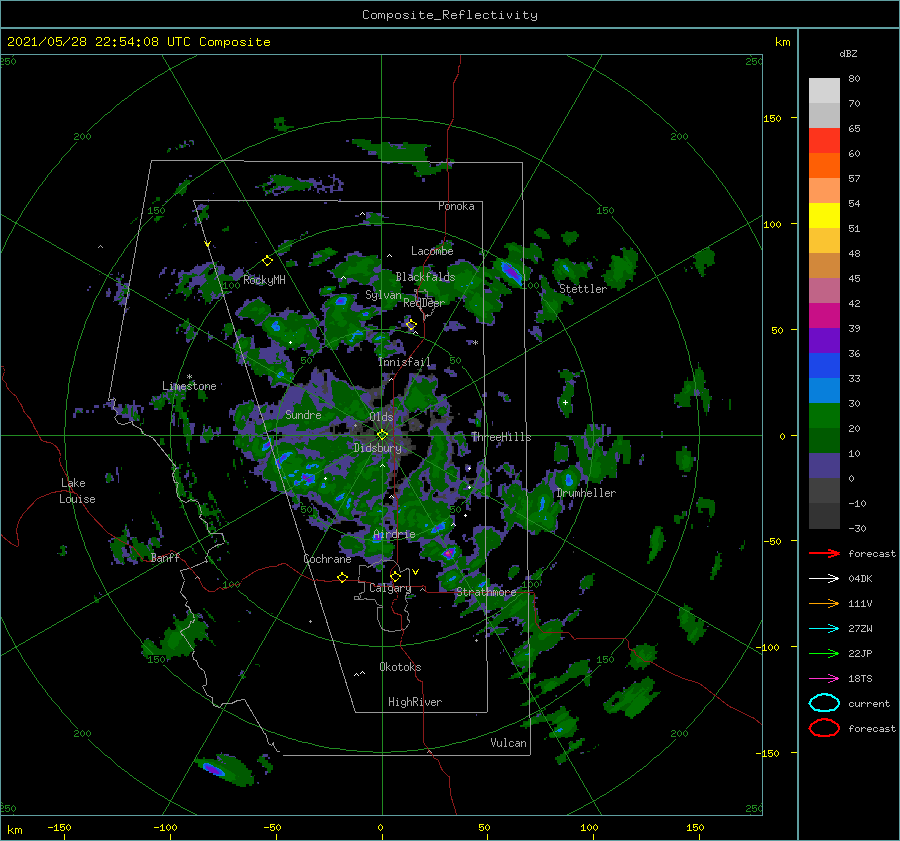Viewport: 900px width, 841px height.
Task: Click the Lake Louise label
Action: [x=78, y=491]
